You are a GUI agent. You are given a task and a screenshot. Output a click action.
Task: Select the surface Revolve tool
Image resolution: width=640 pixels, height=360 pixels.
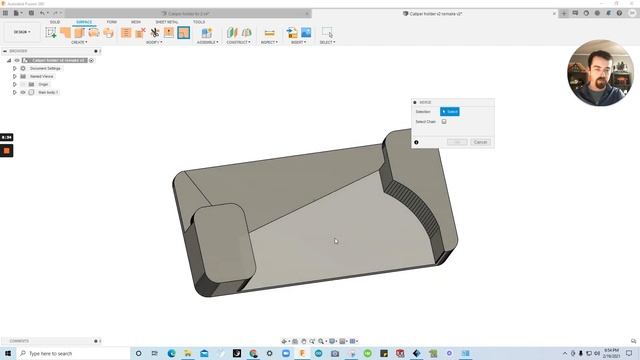point(79,32)
